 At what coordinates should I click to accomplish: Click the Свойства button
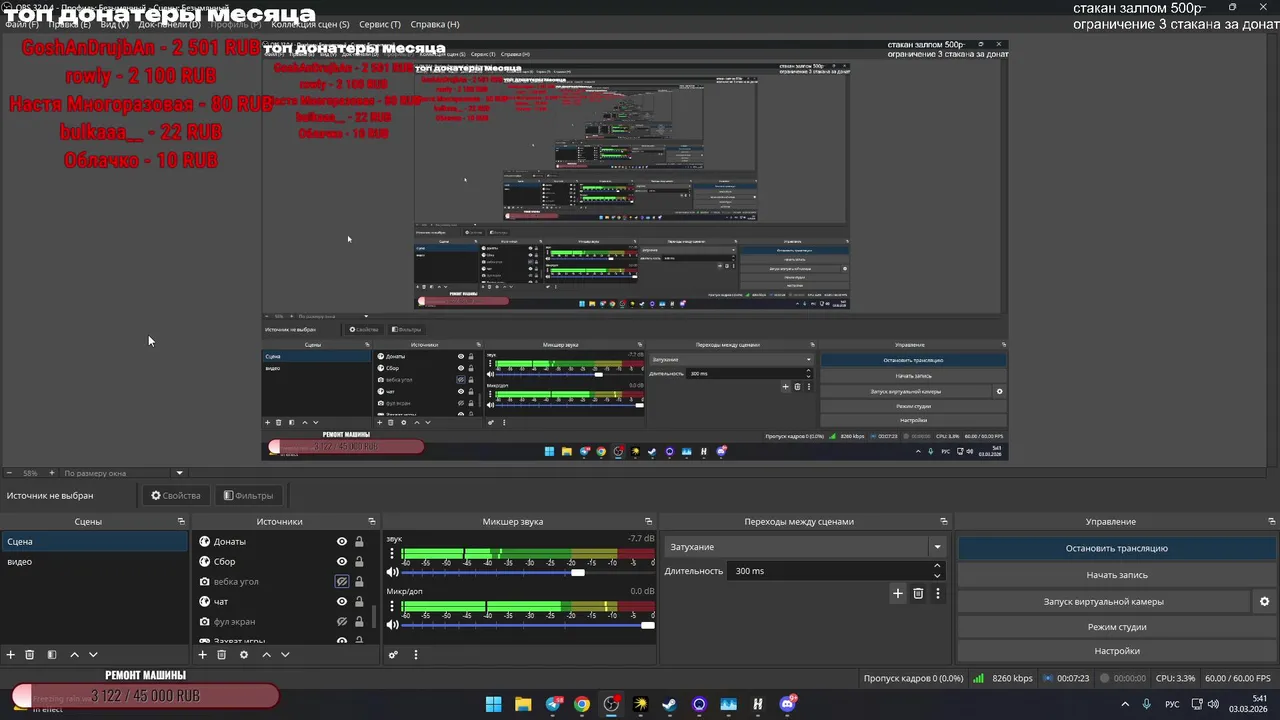pos(176,495)
